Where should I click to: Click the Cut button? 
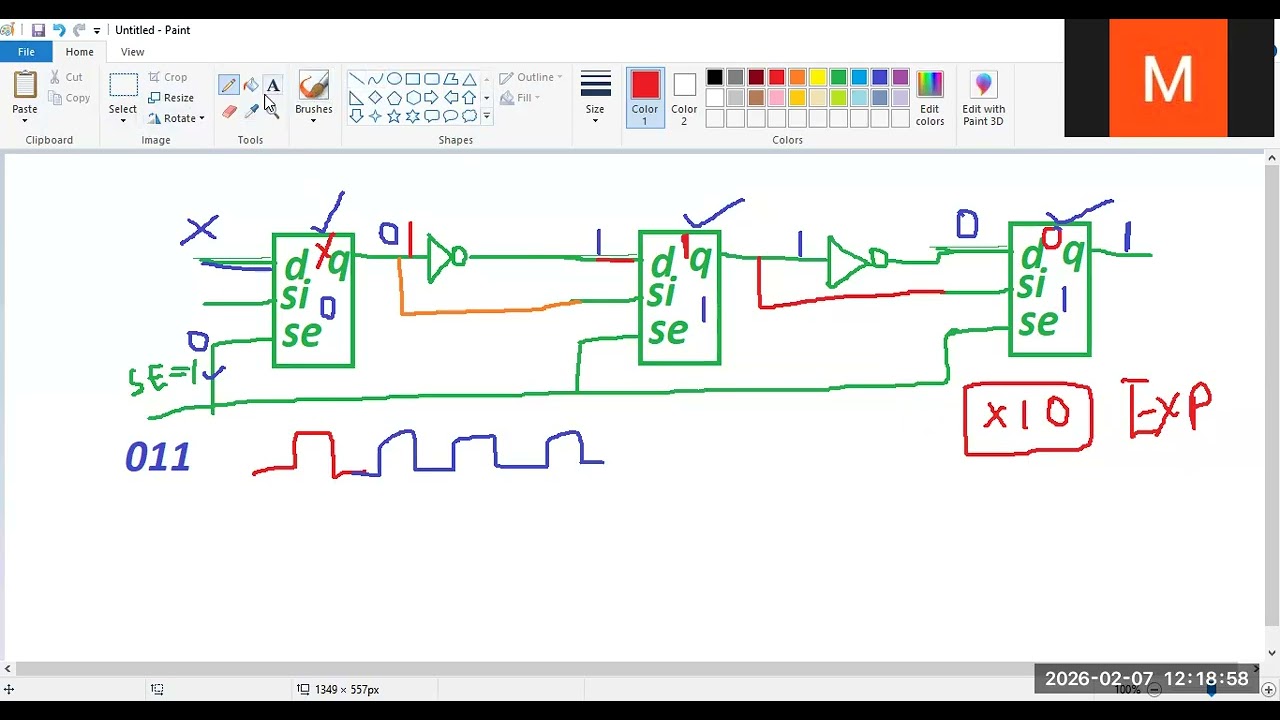tap(66, 77)
